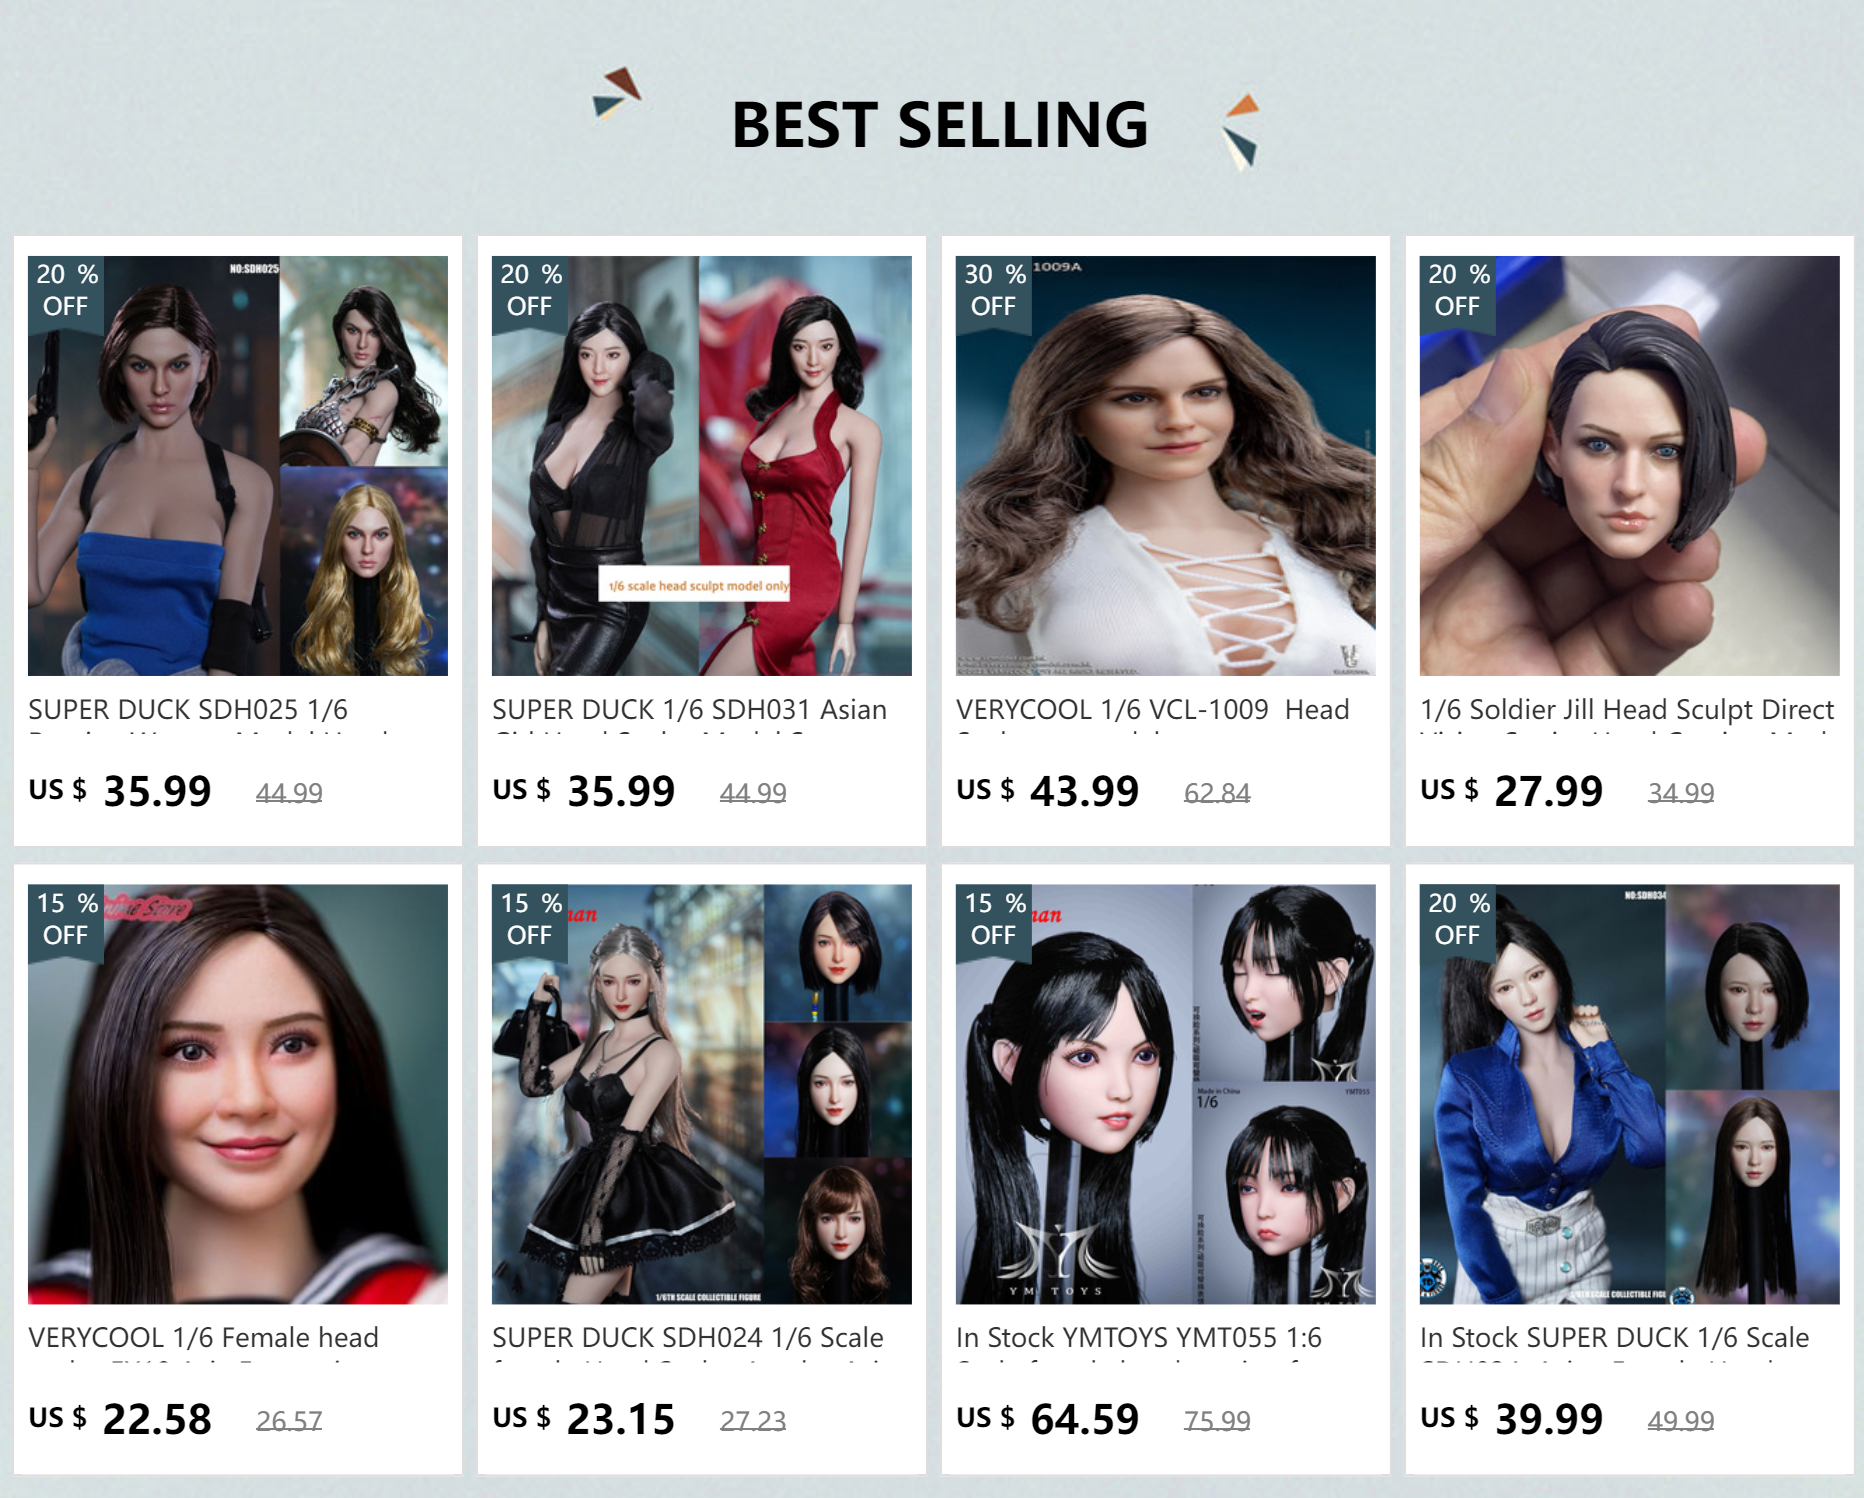Open the Soldier Jill Head Sculpt product image
This screenshot has height=1498, width=1864.
tap(1630, 466)
